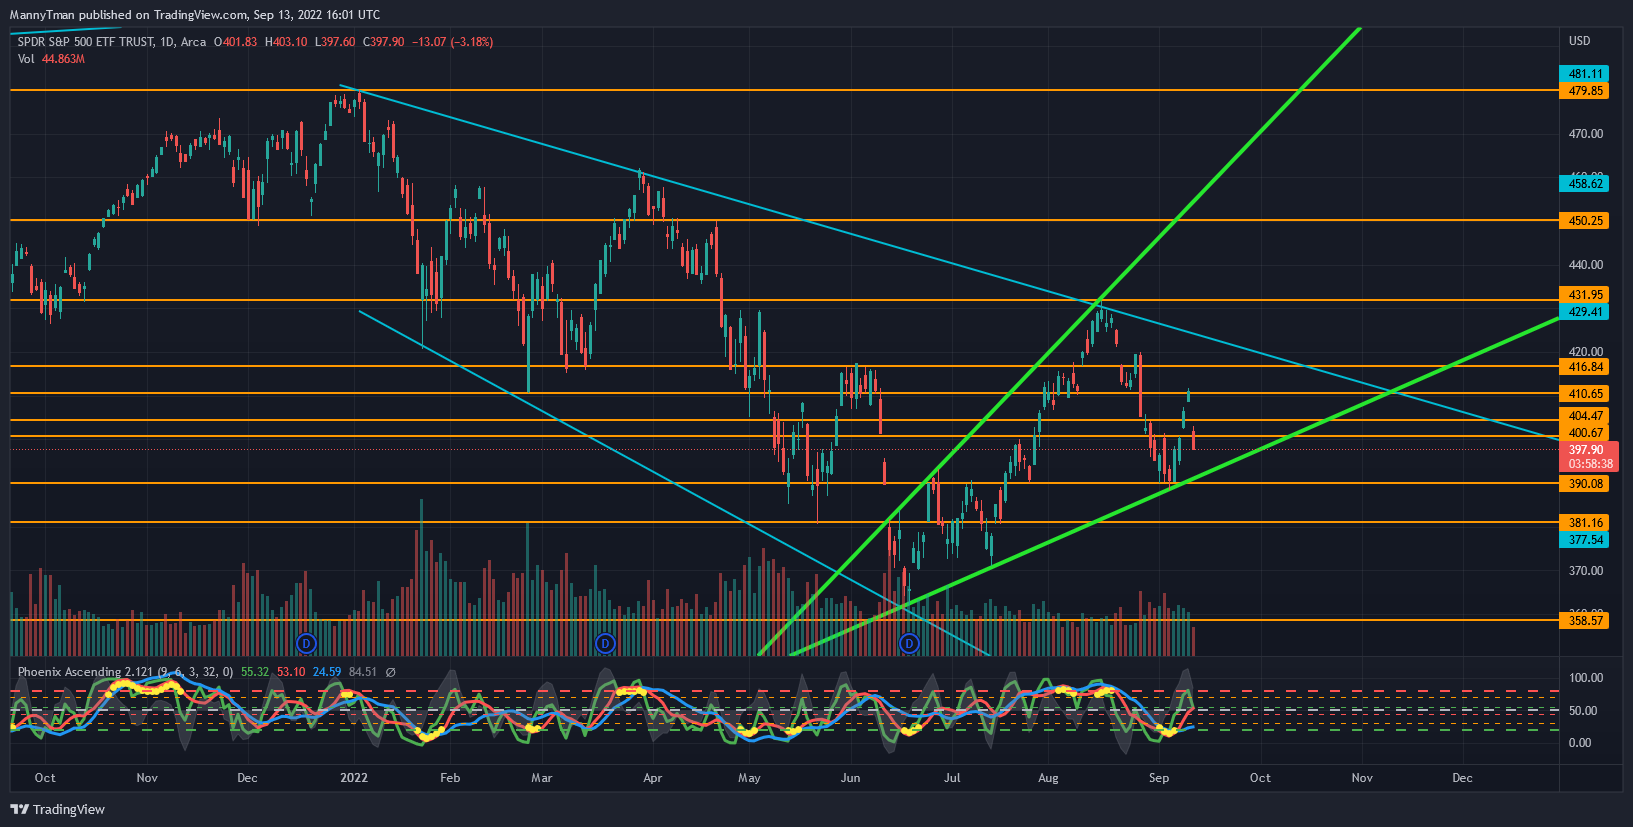Select the 458.62 blue price label
The width and height of the screenshot is (1633, 827).
pos(1585,184)
